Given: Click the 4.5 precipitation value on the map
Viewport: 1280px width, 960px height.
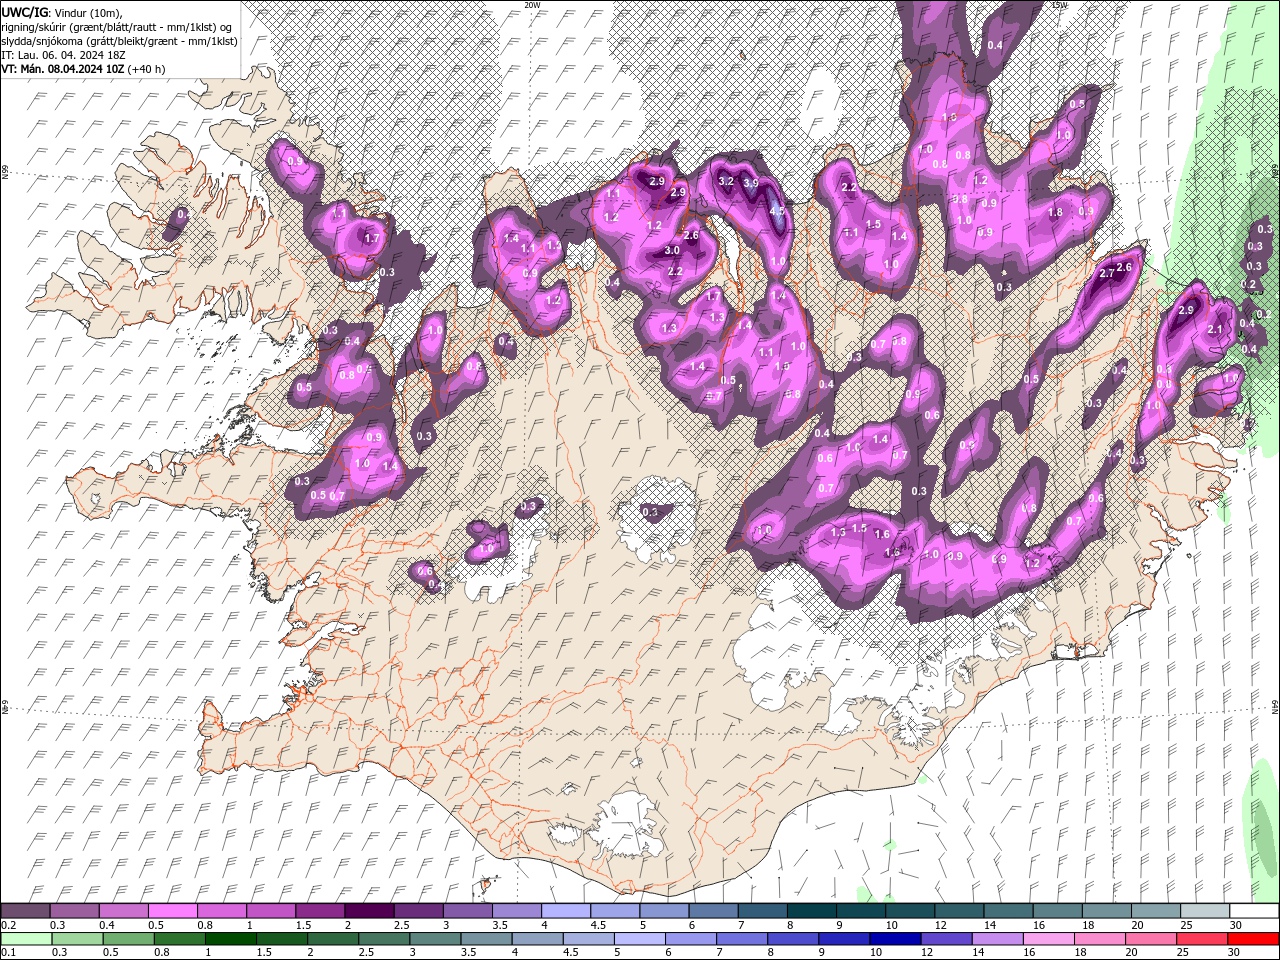Looking at the screenshot, I should tap(777, 212).
